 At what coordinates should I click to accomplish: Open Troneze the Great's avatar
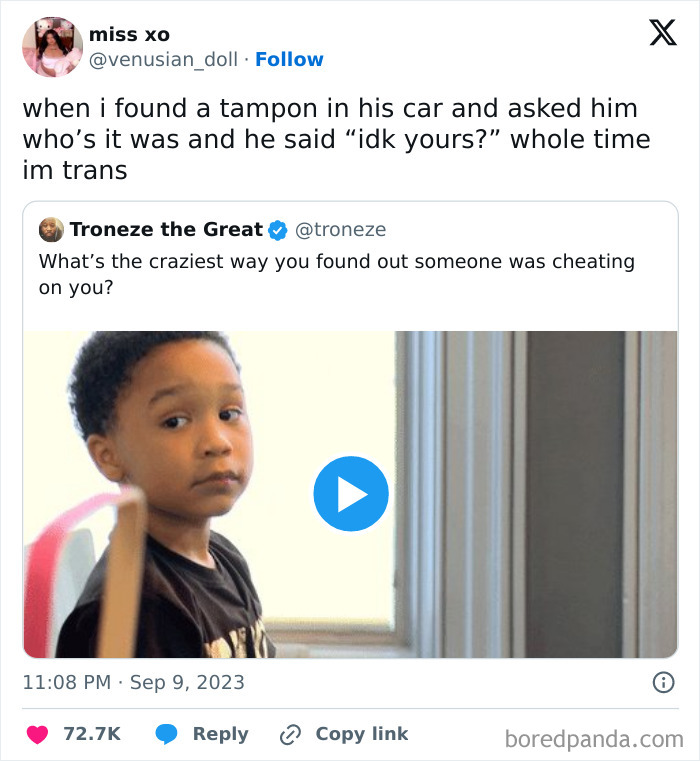51,230
